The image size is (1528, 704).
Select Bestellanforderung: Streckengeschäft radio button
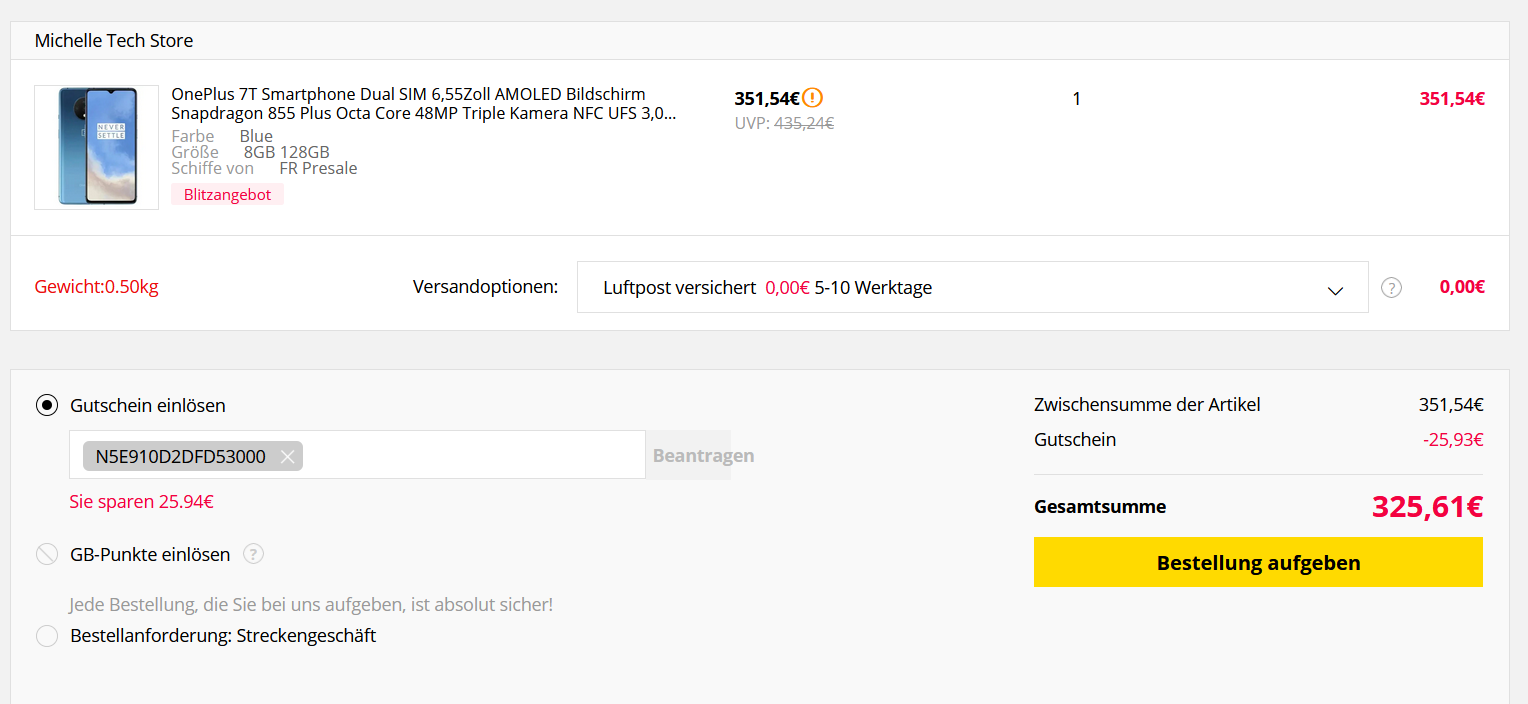click(47, 636)
